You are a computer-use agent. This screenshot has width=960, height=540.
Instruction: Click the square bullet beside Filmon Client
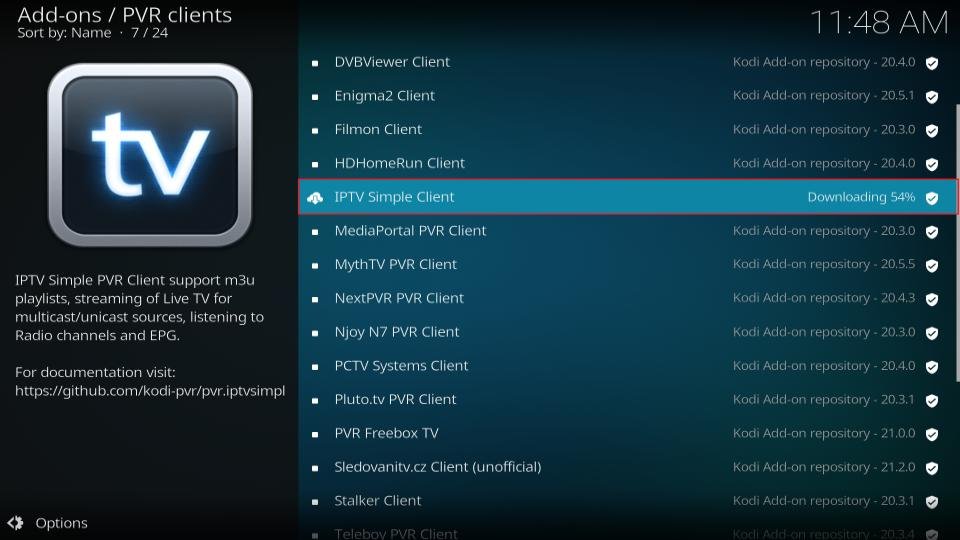pyautogui.click(x=315, y=130)
